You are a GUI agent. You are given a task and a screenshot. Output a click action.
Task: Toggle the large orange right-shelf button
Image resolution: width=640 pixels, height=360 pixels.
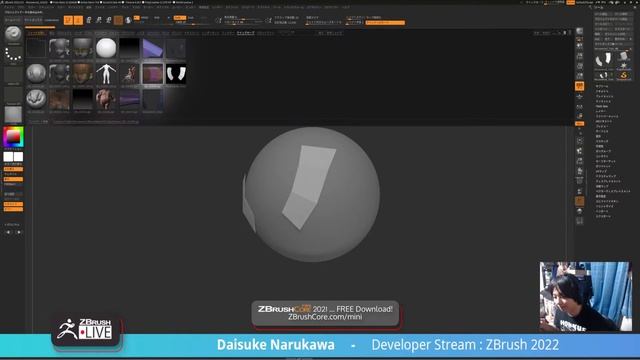(580, 86)
